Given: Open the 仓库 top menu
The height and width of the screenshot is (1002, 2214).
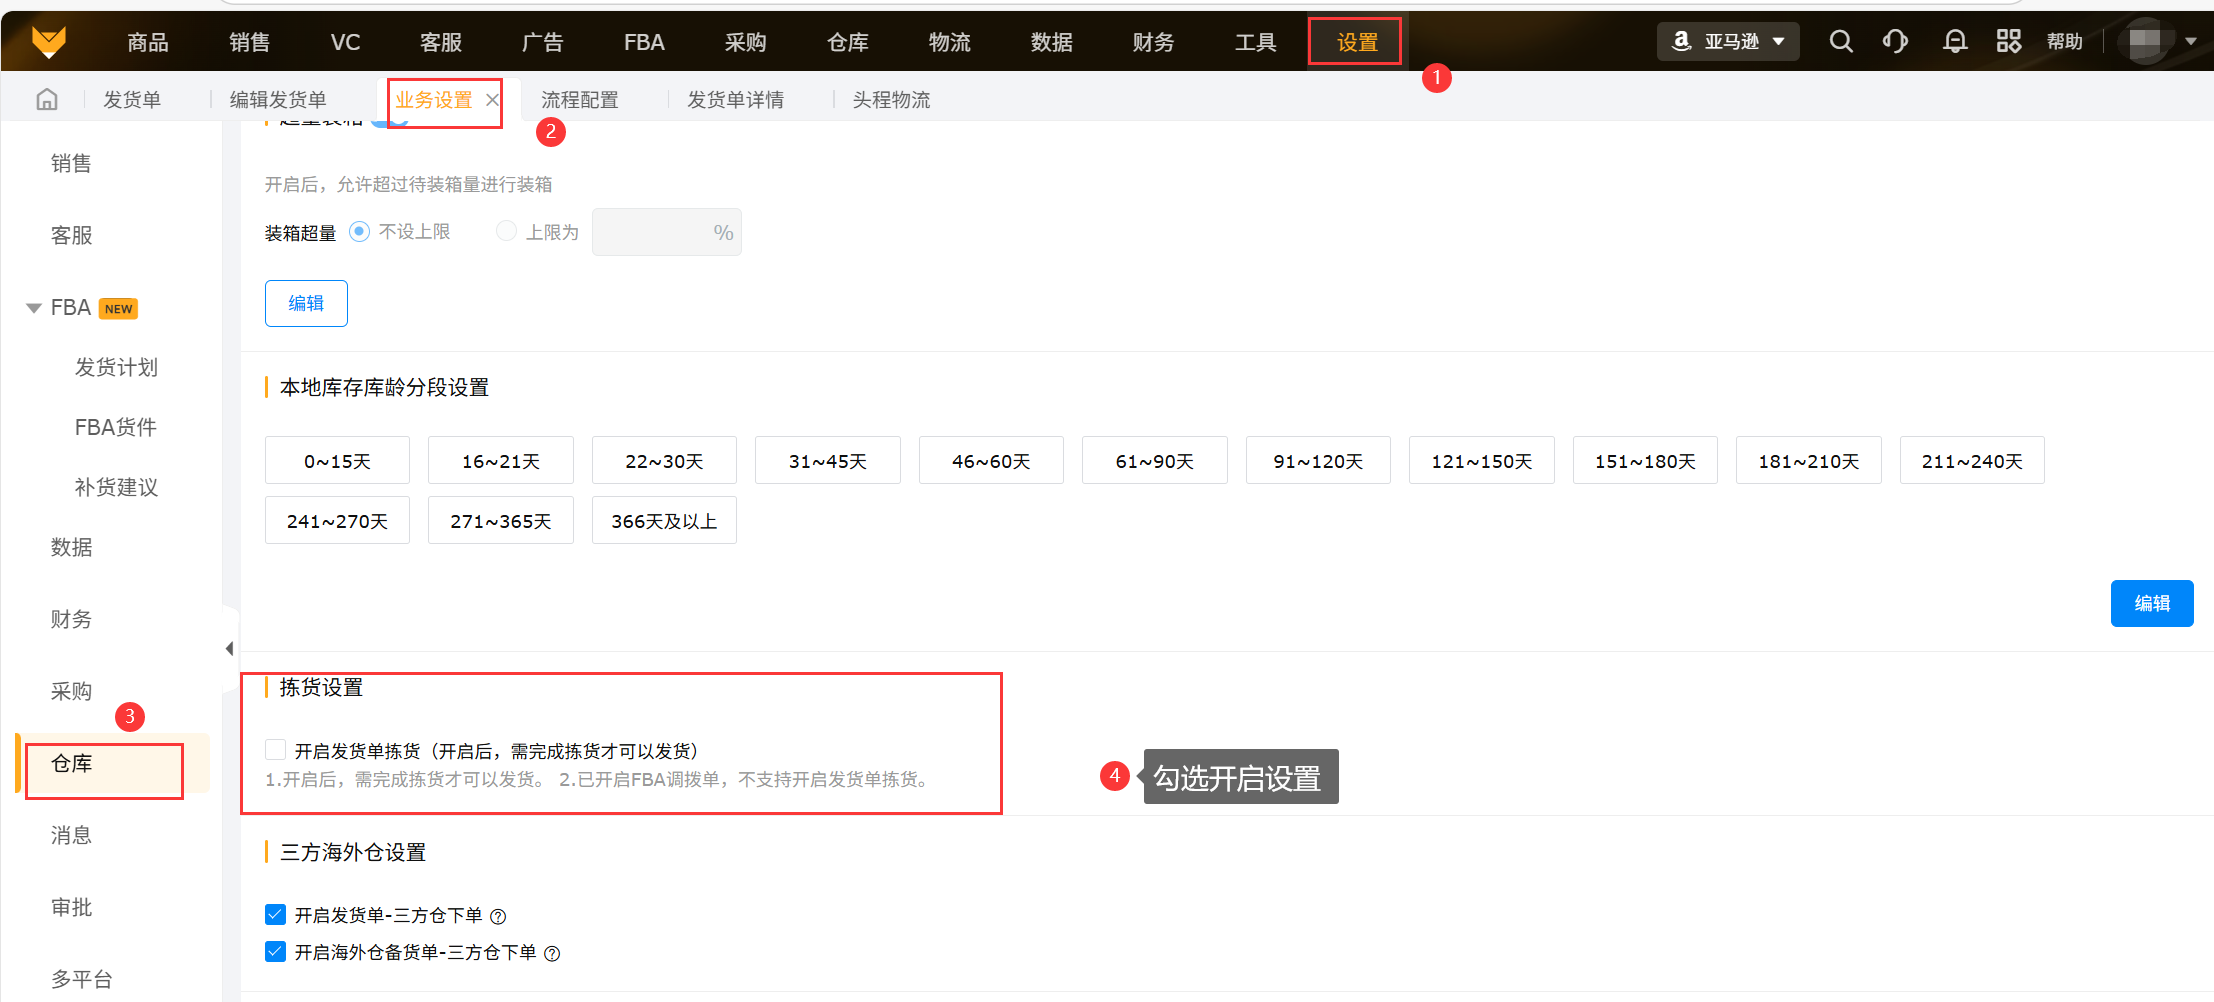Looking at the screenshot, I should pyautogui.click(x=848, y=42).
